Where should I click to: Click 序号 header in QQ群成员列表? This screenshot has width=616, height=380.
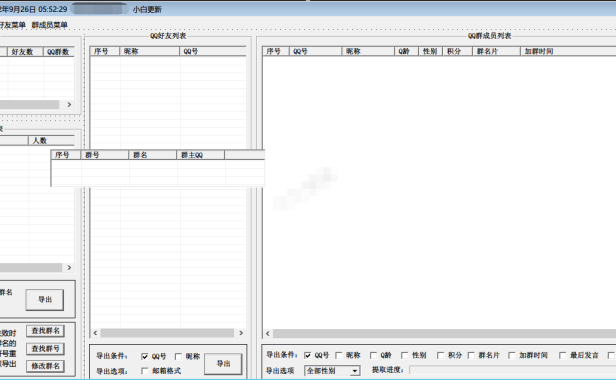pos(276,51)
